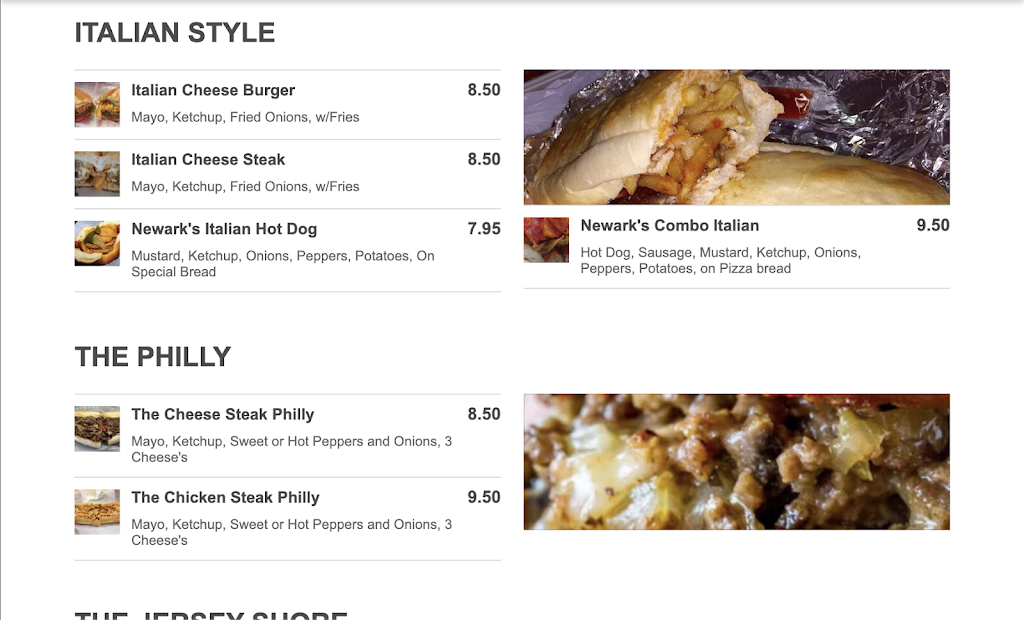
Task: Open The Chicken Steak Philly thumbnail
Action: coord(97,512)
